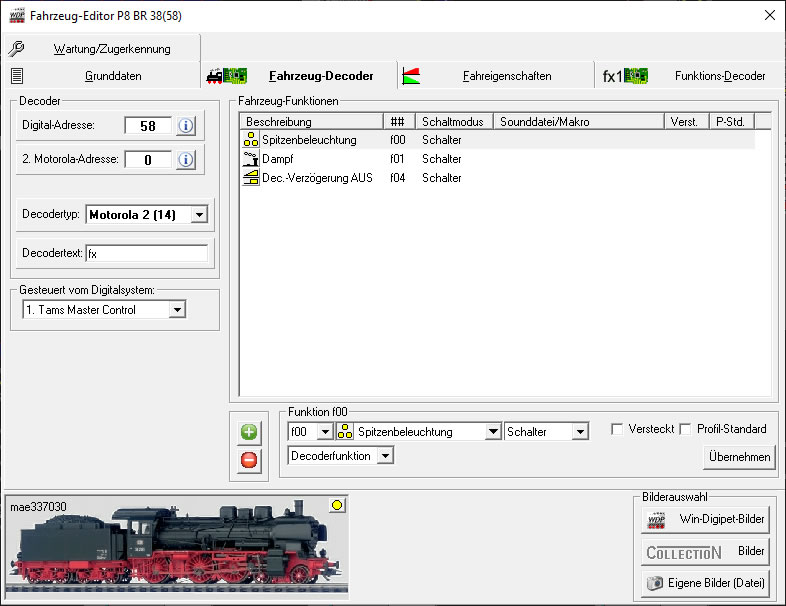Click the fx1 Funktions-Decoder chip icon
This screenshot has width=786, height=606.
pos(625,76)
